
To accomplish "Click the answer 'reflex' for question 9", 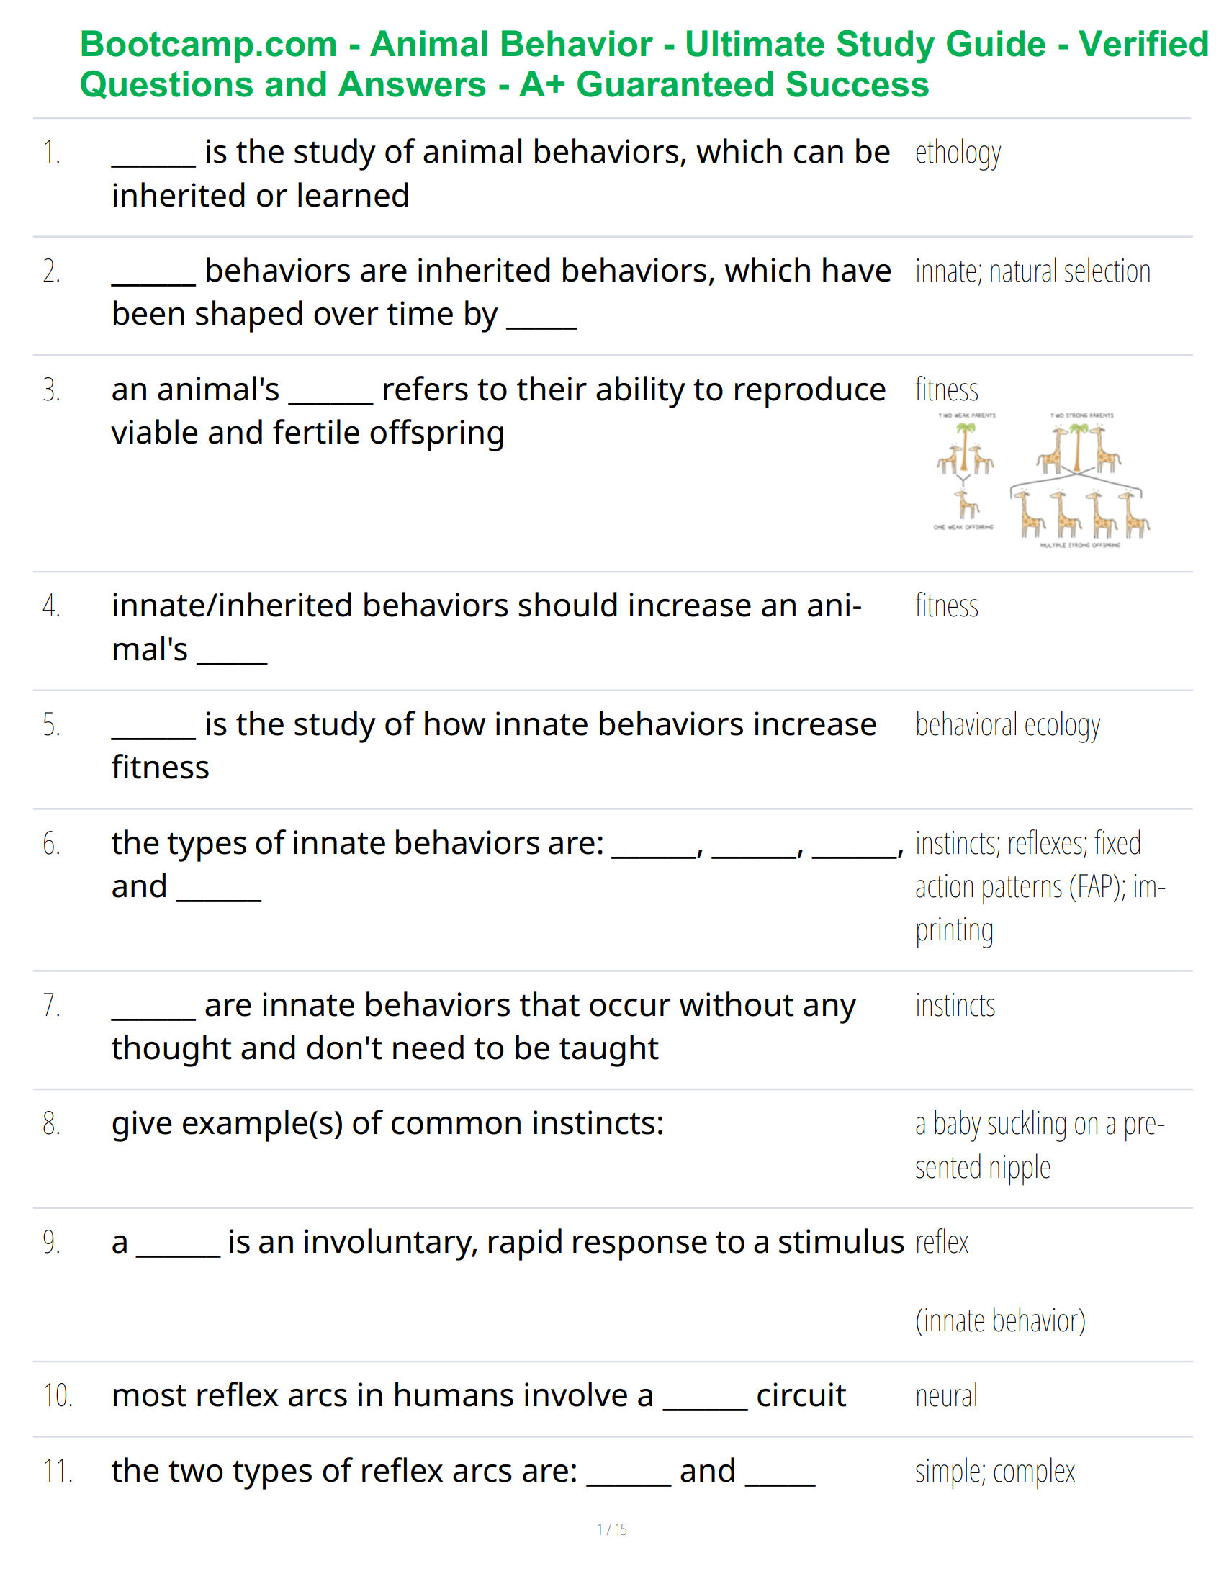I will 942,1242.
